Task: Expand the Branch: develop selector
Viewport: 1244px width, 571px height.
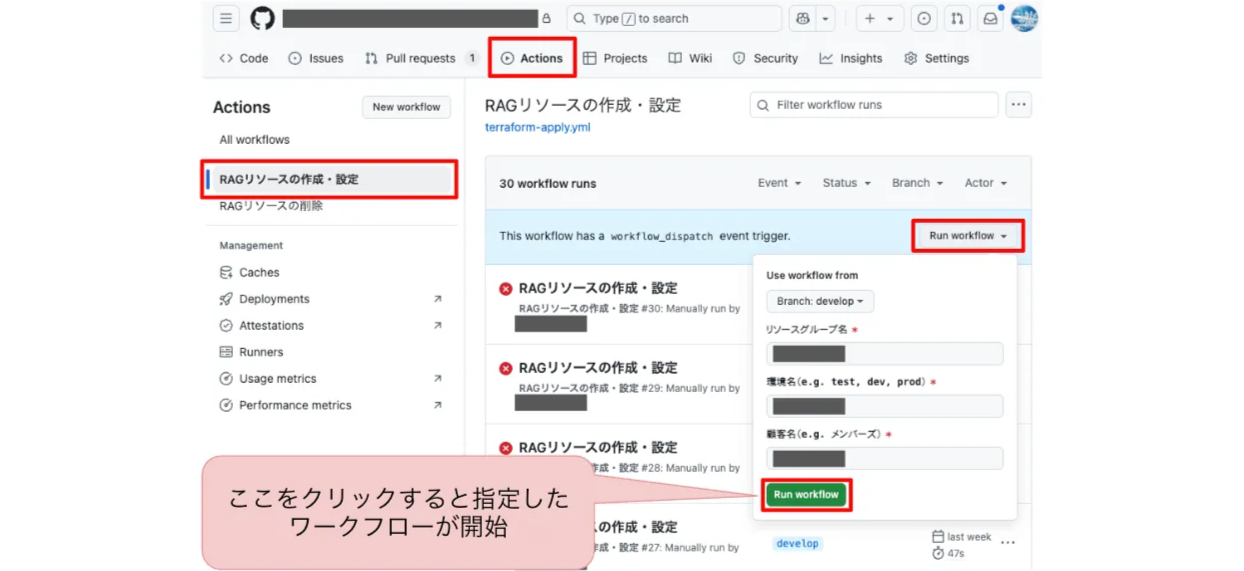Action: coord(820,301)
